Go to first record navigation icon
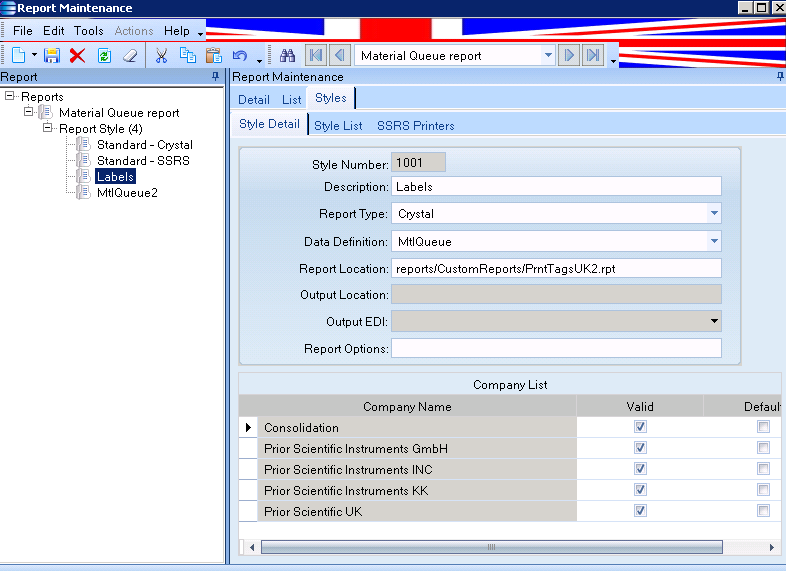 coord(316,55)
